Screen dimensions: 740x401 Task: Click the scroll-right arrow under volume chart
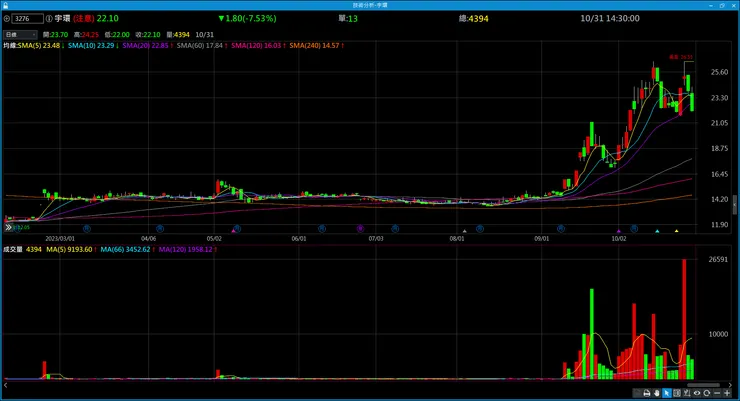tap(730, 385)
